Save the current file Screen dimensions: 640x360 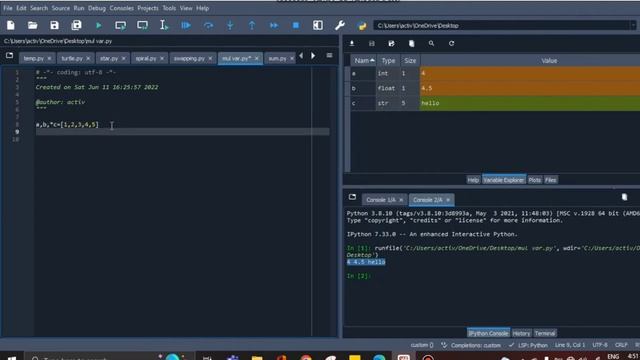point(54,25)
